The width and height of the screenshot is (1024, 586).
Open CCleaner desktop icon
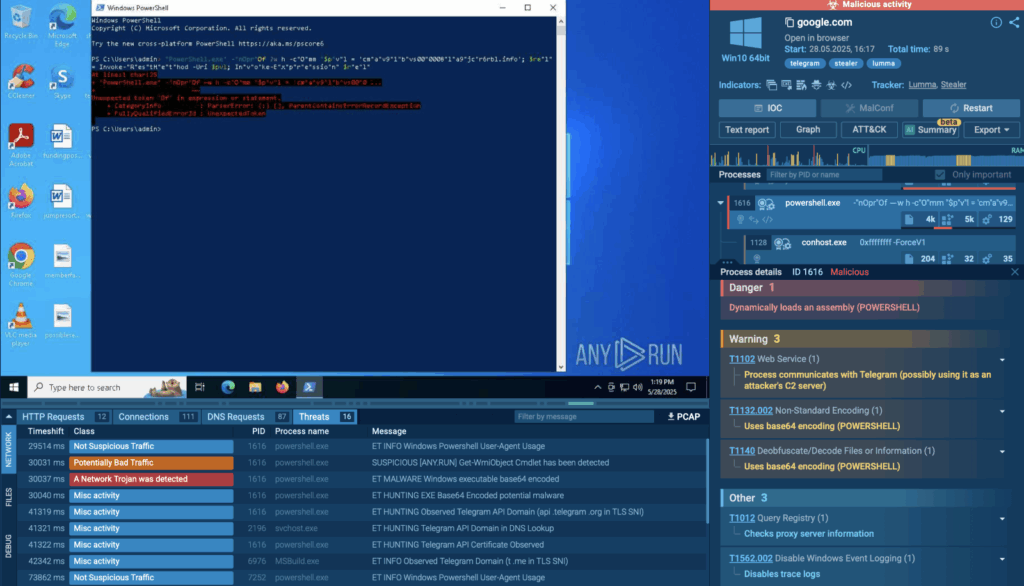coord(21,81)
